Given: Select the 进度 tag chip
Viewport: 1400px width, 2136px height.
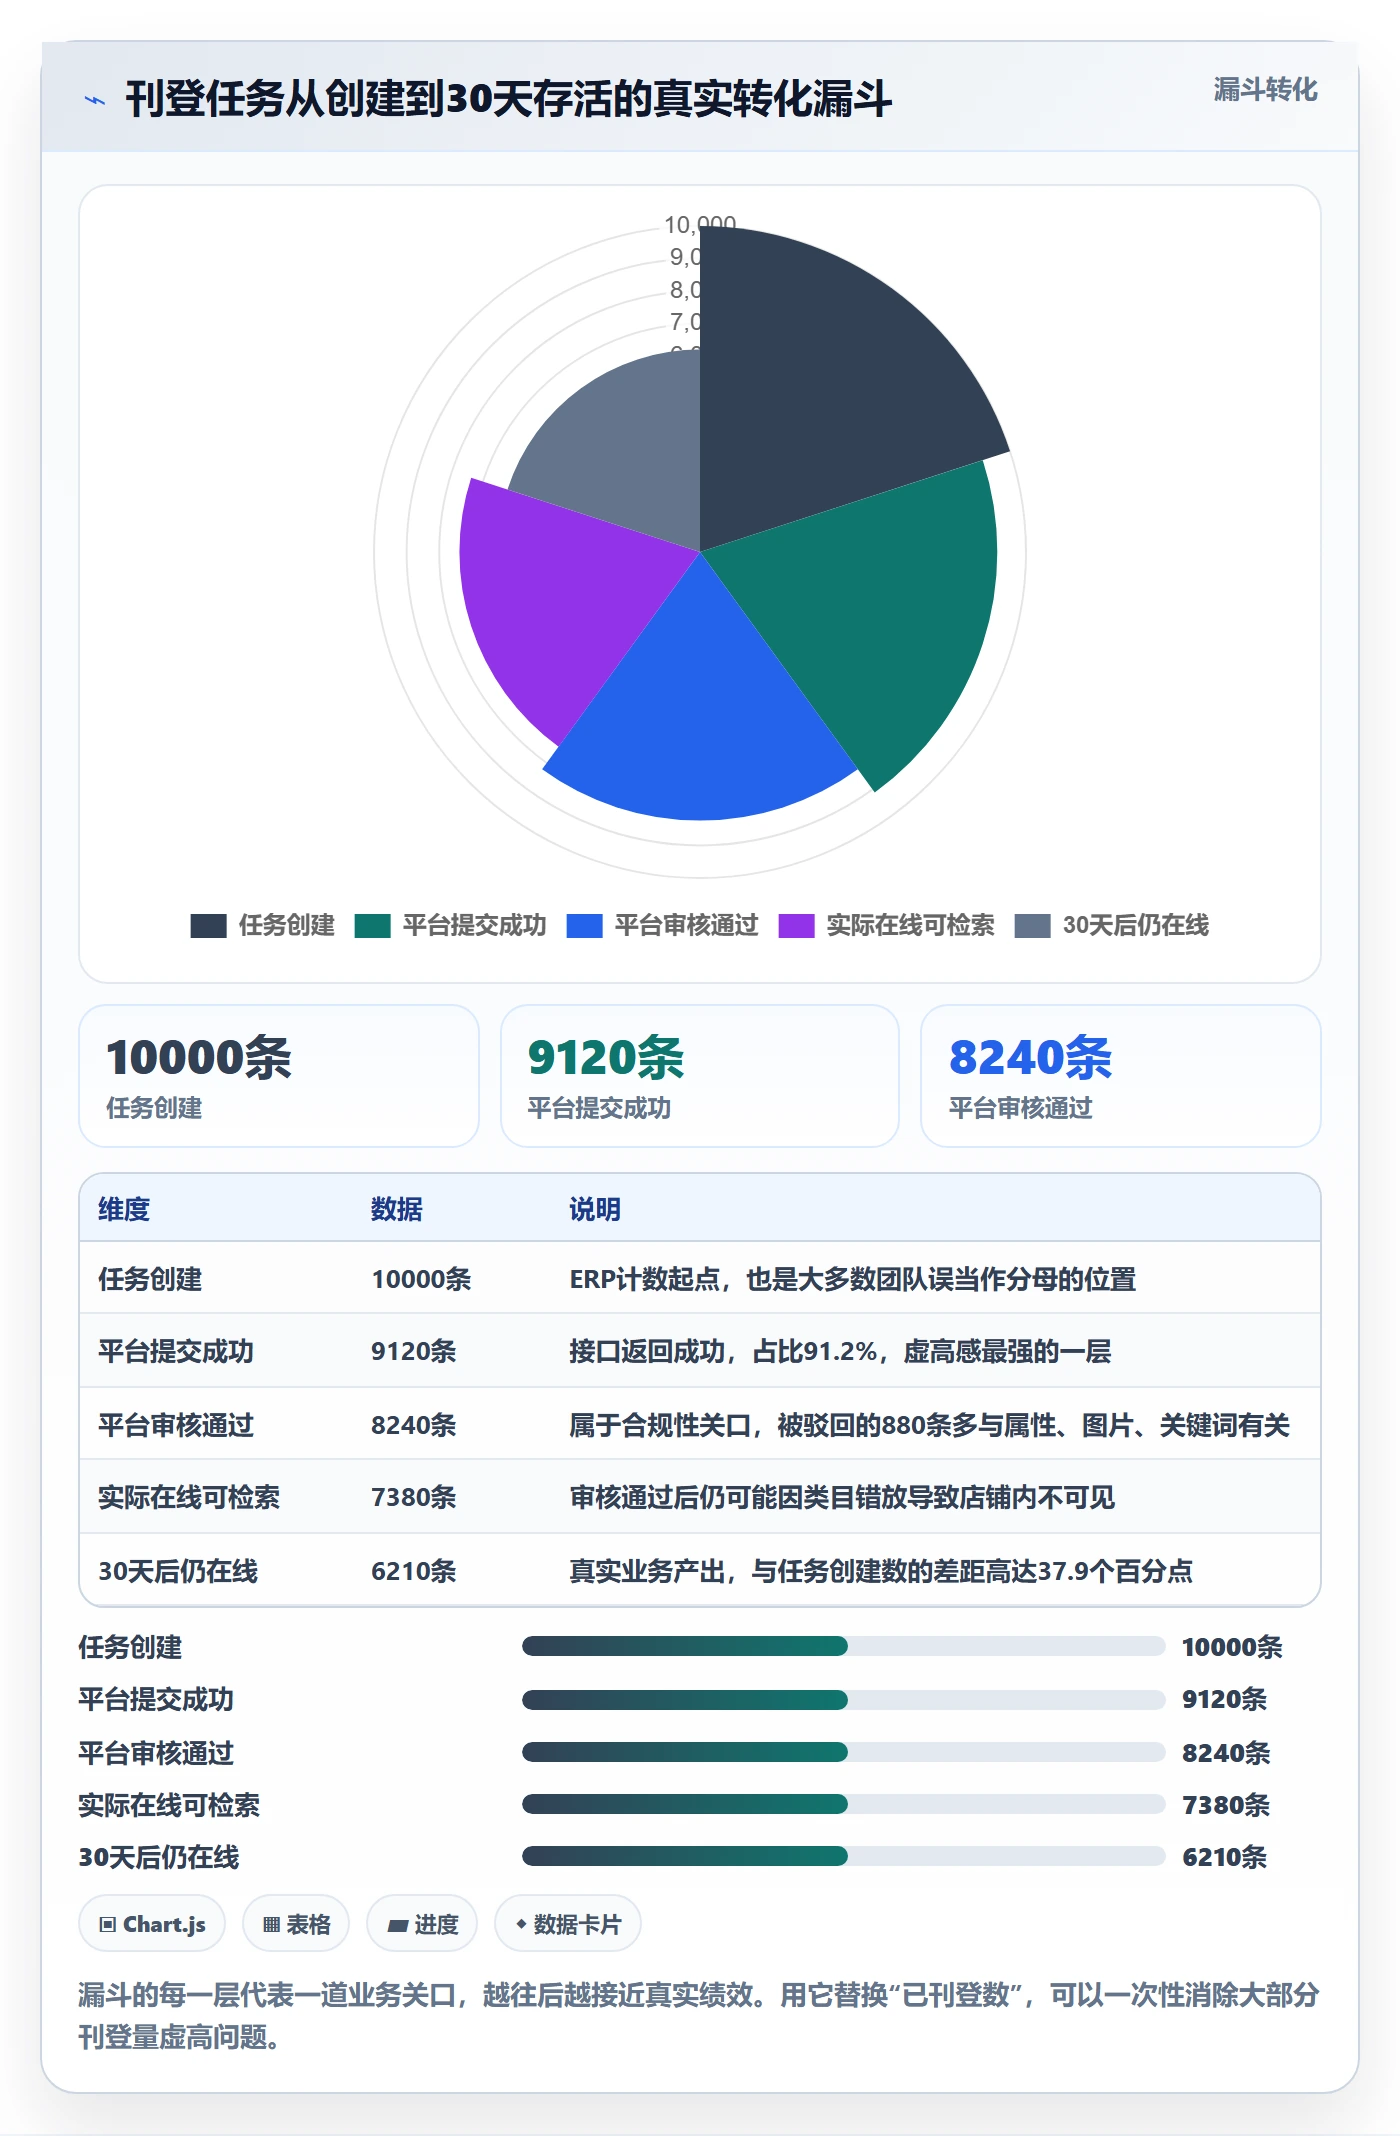Looking at the screenshot, I should click(422, 1924).
